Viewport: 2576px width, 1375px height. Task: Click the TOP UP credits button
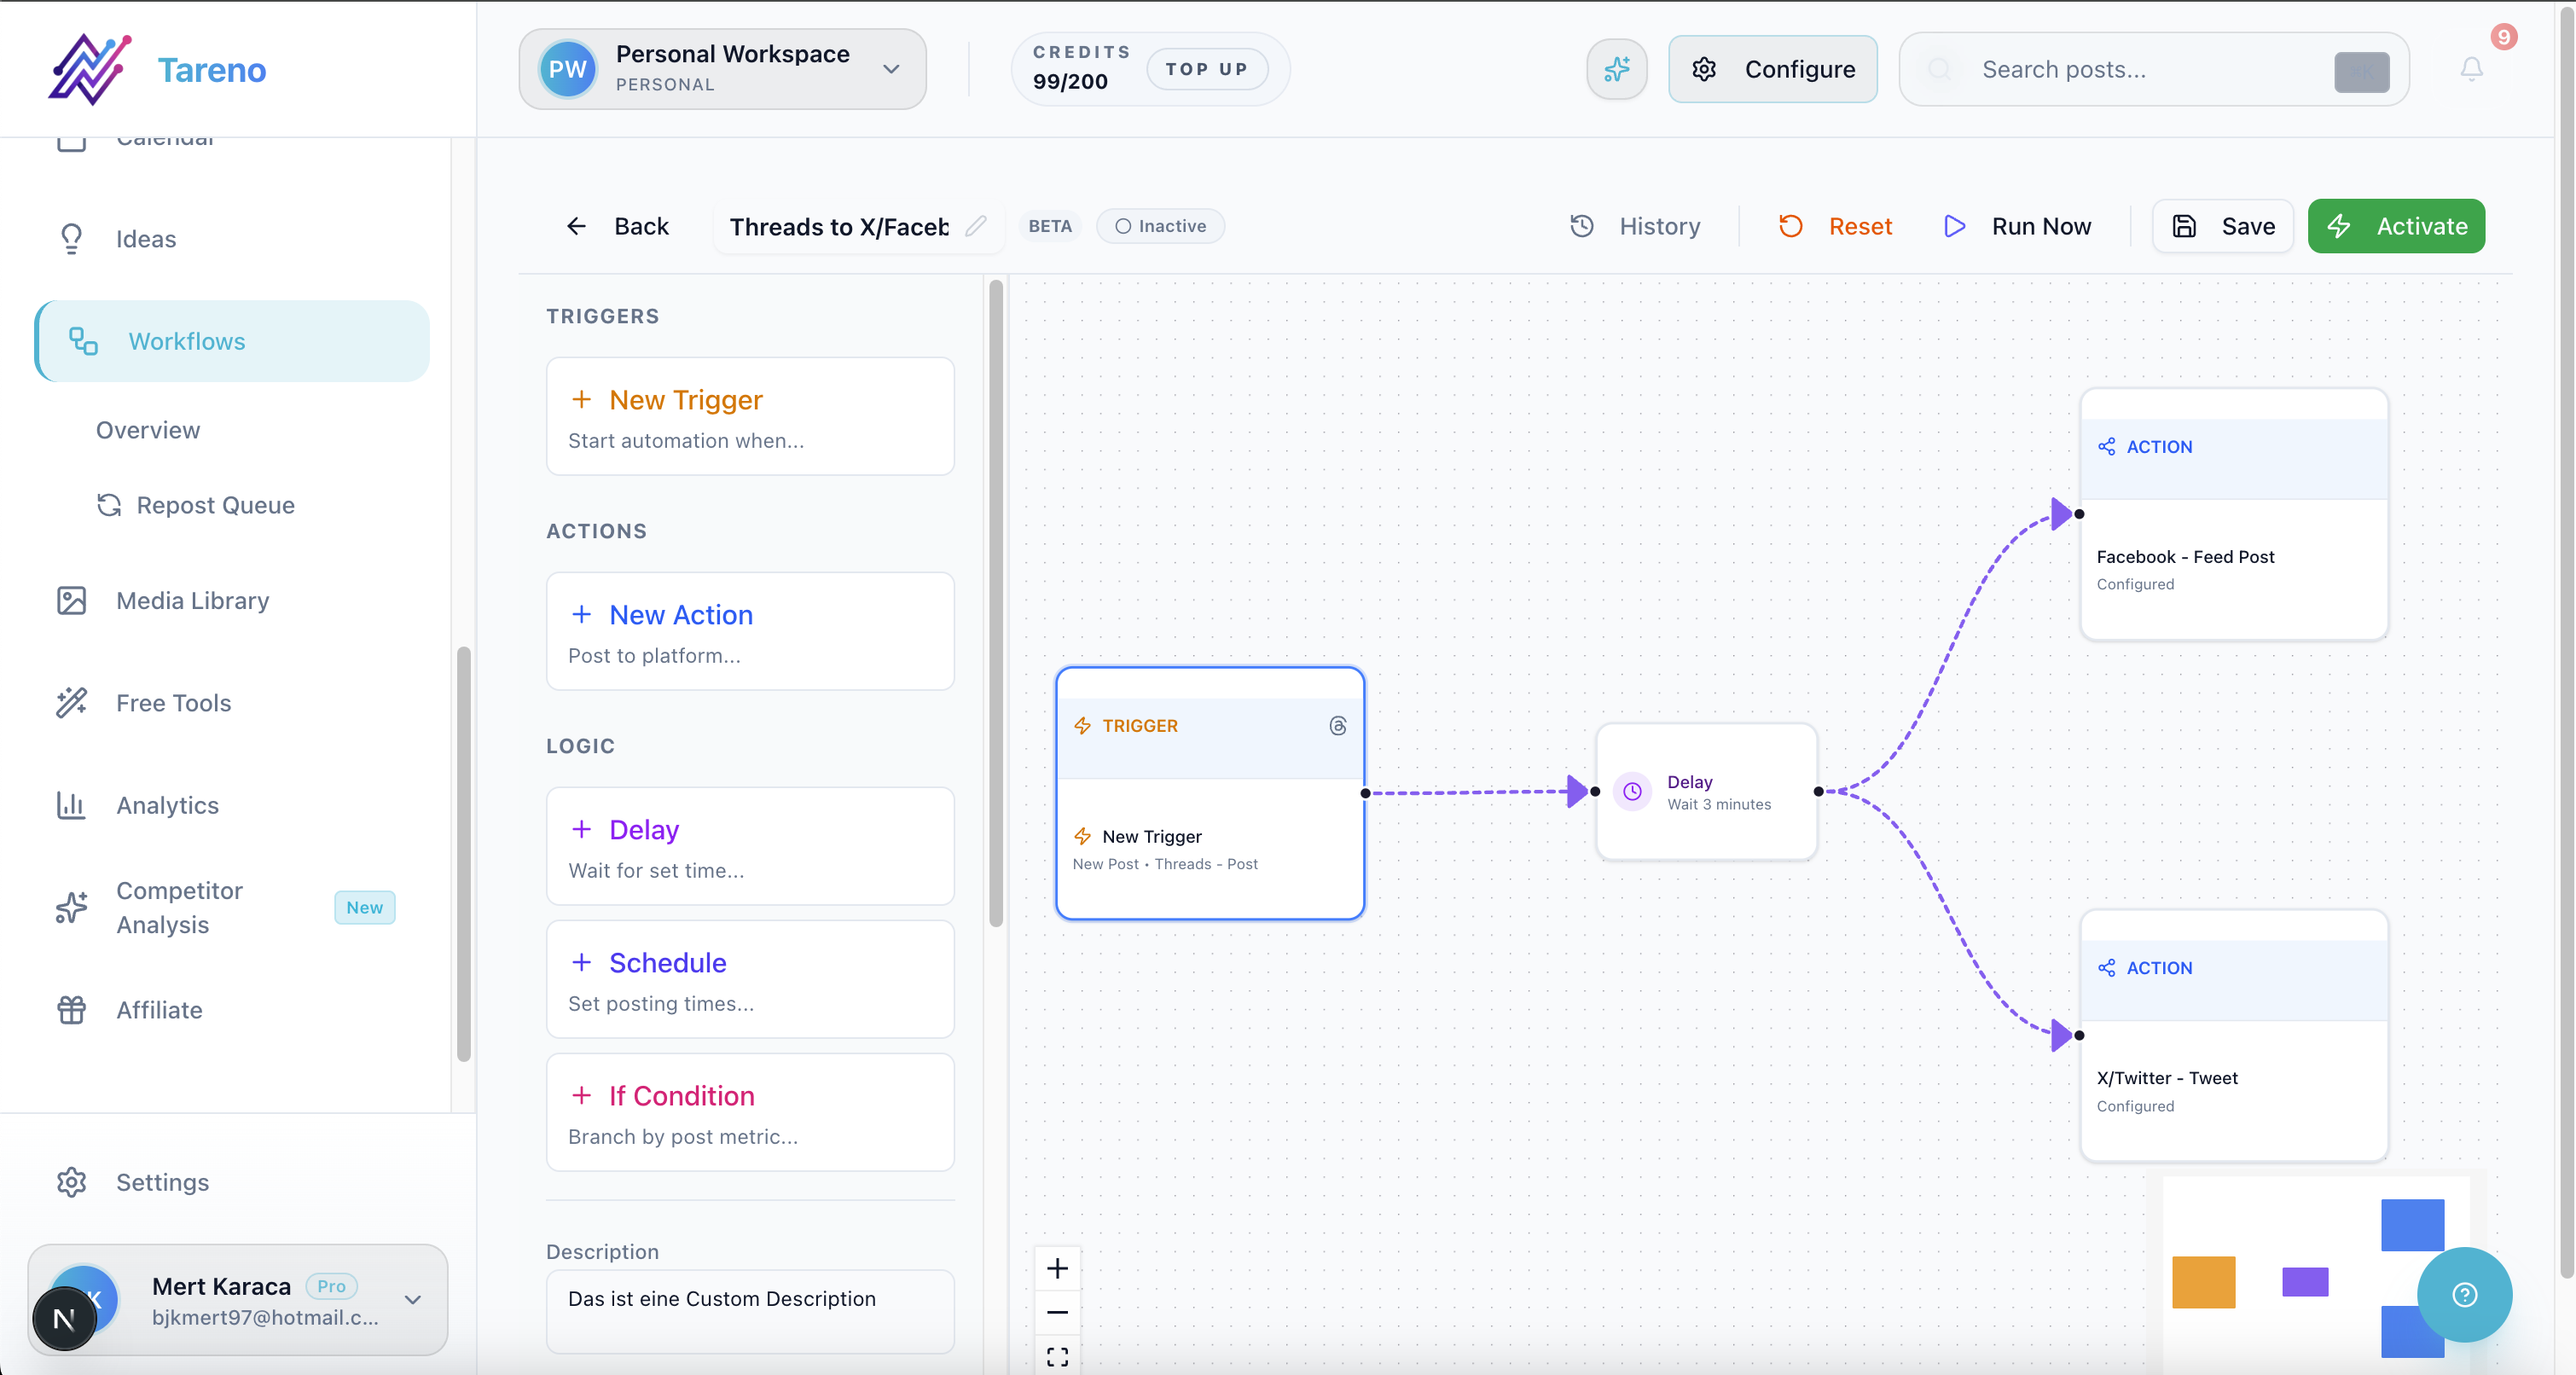(1207, 69)
